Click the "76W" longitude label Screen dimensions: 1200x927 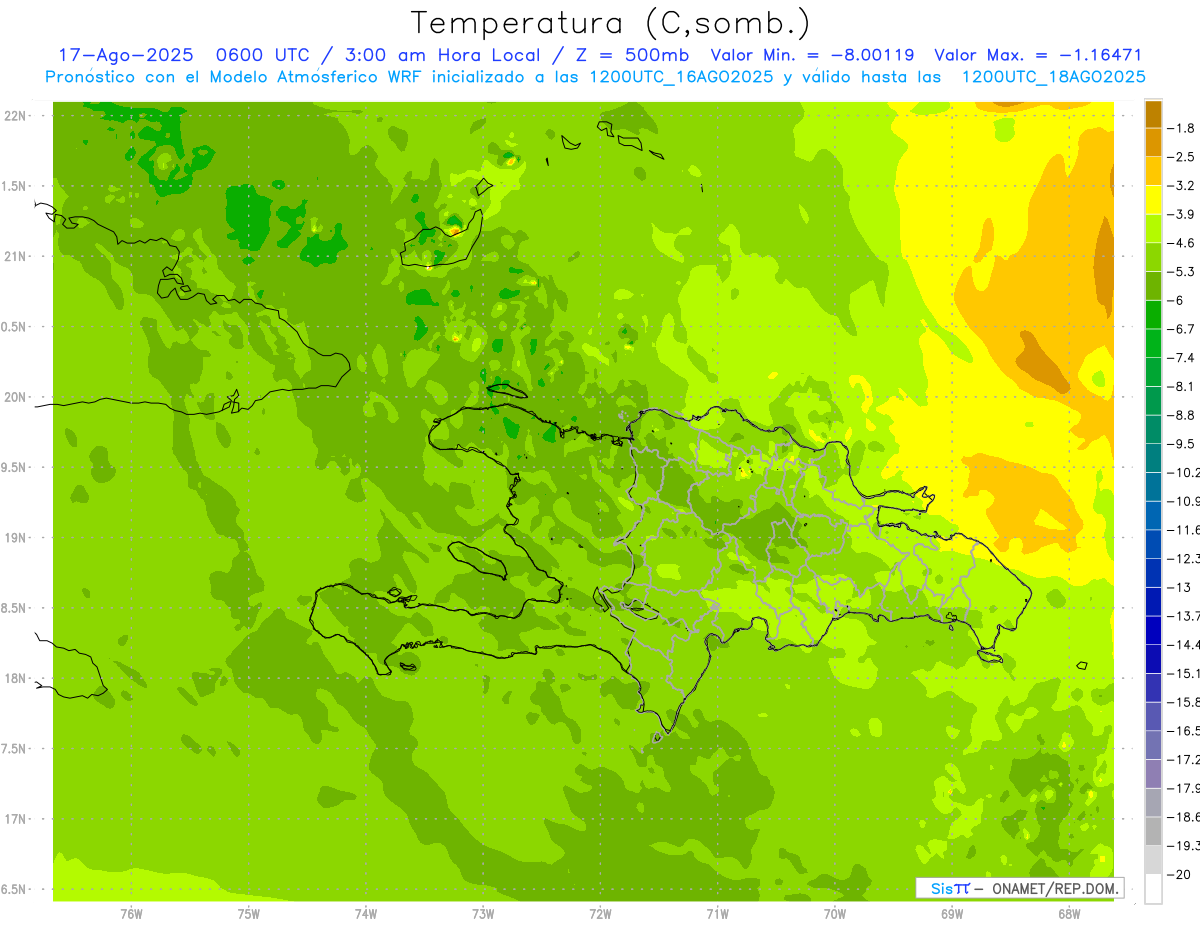[x=131, y=913]
